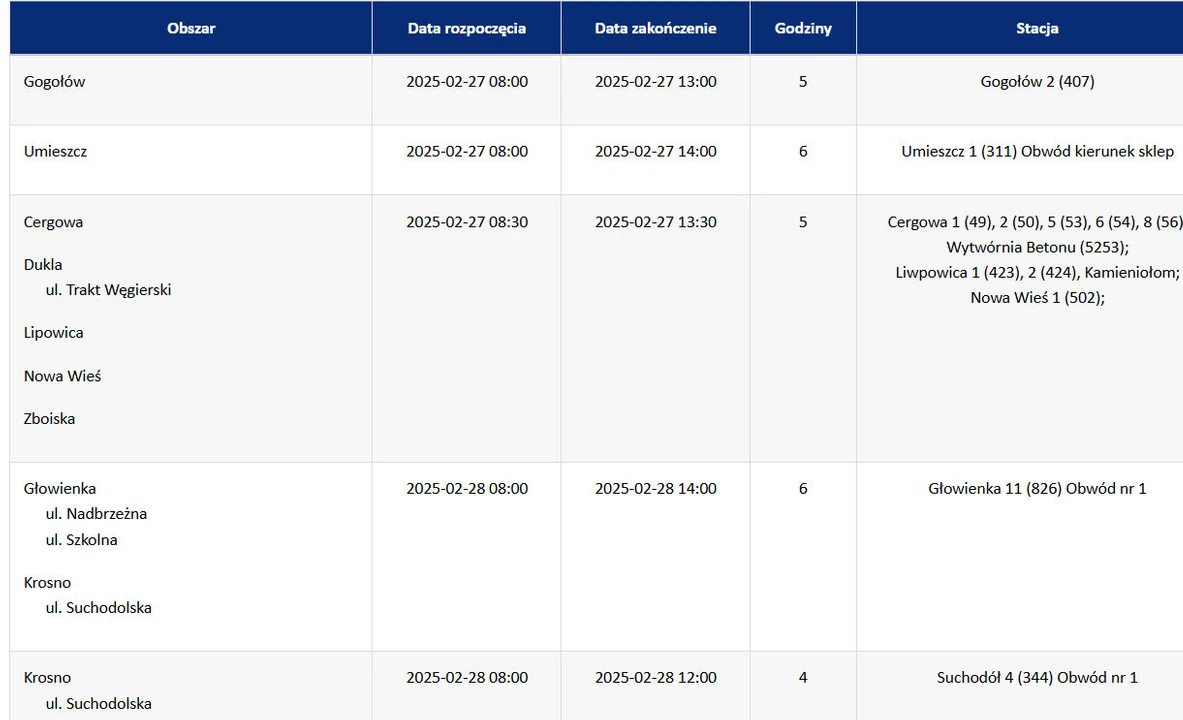1183x720 pixels.
Task: Click the Umieszcz area entry
Action: click(55, 151)
